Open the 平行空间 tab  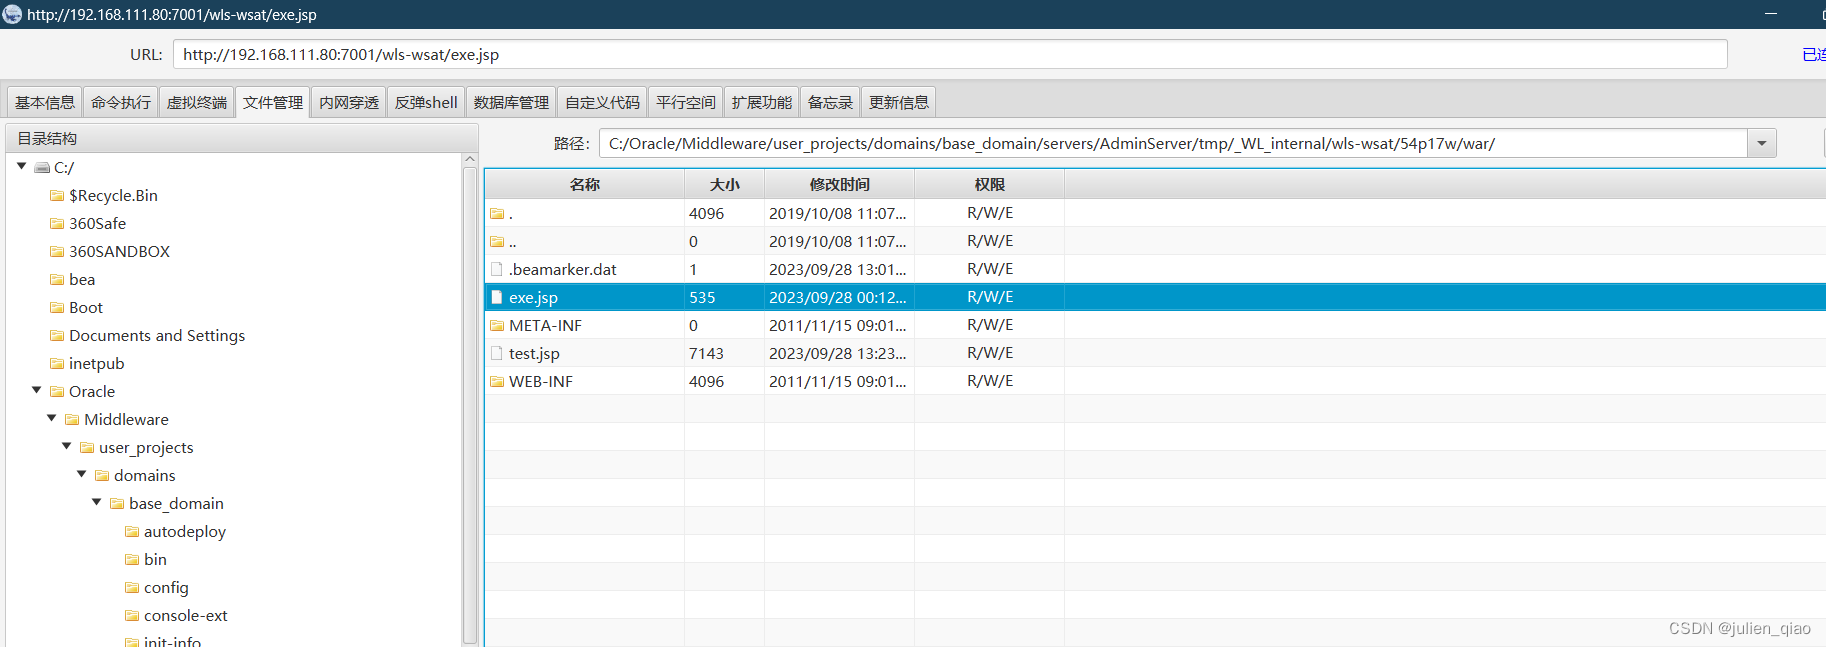click(686, 102)
